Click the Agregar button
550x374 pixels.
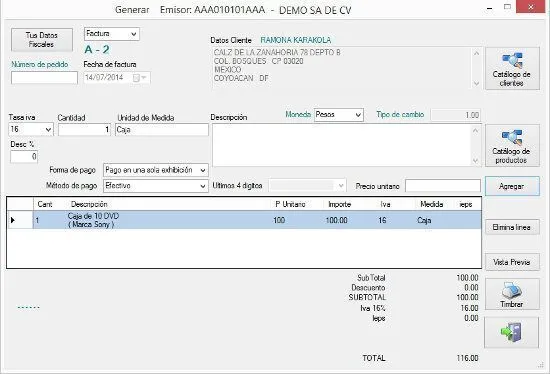pos(512,186)
